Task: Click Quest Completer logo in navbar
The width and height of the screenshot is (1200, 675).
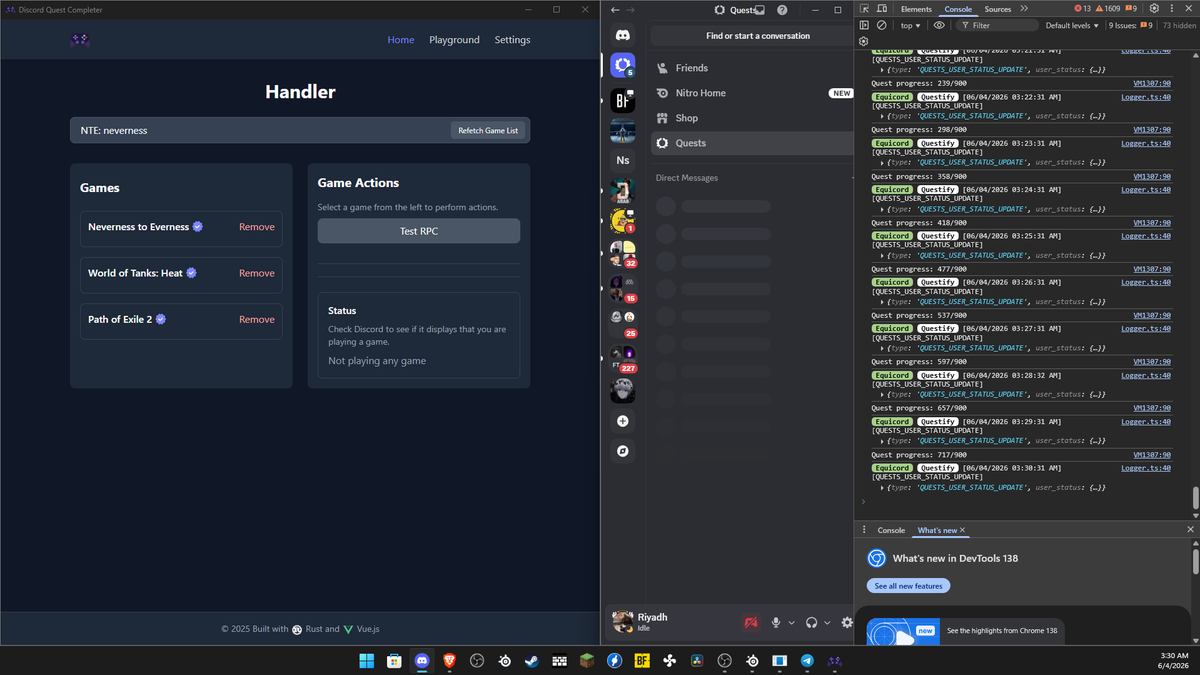Action: (x=81, y=40)
